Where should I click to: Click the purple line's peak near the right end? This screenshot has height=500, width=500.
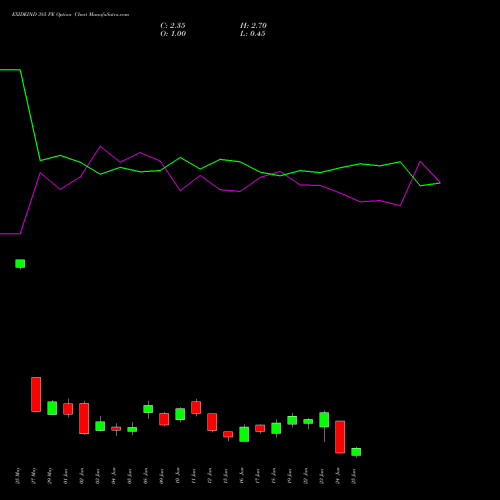coord(420,162)
